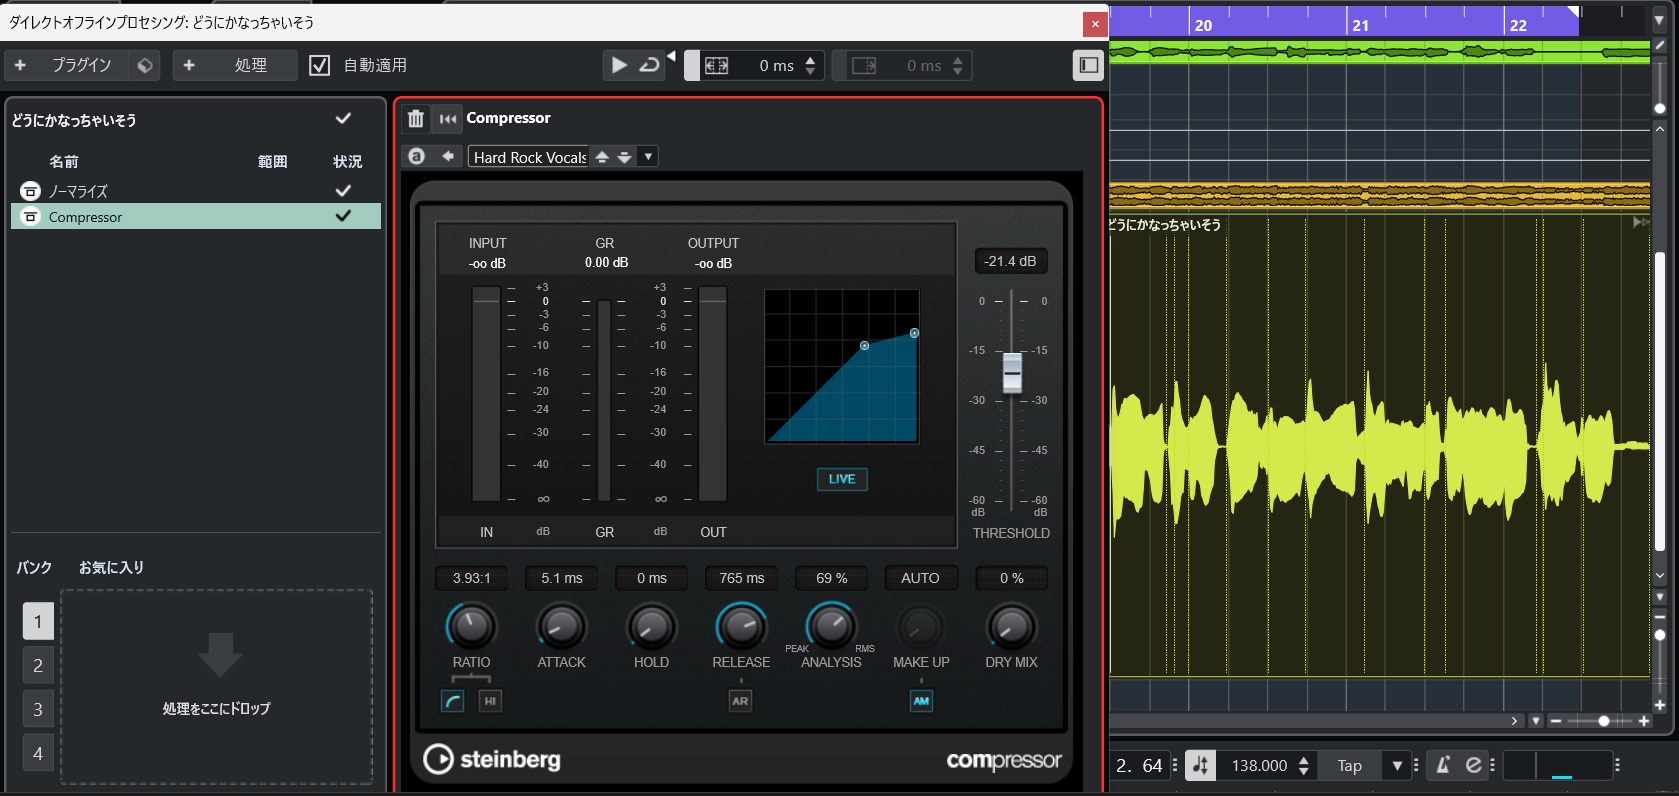Open the preset browser dropdown arrow
Viewport: 1679px width, 796px height.
click(x=648, y=157)
